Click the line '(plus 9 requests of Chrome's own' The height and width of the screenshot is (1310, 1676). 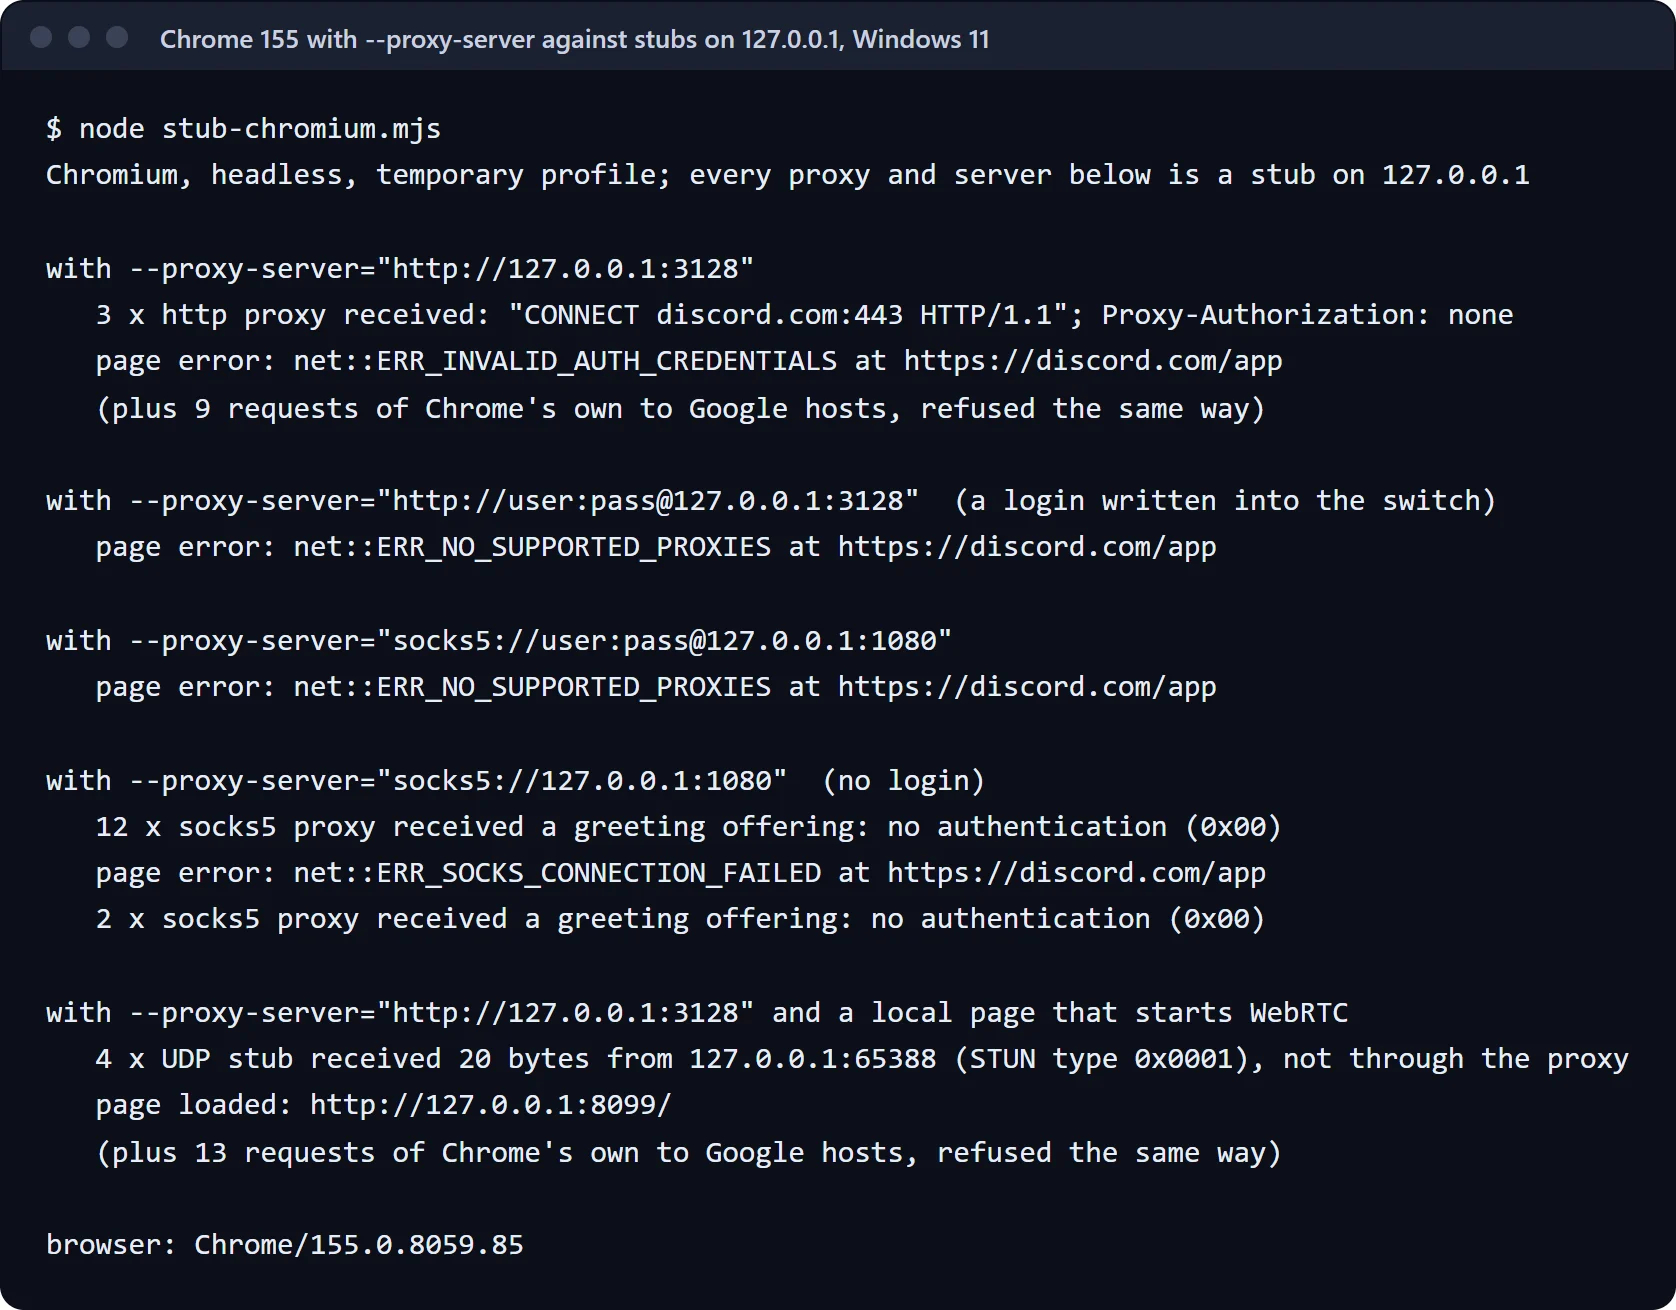click(x=680, y=409)
